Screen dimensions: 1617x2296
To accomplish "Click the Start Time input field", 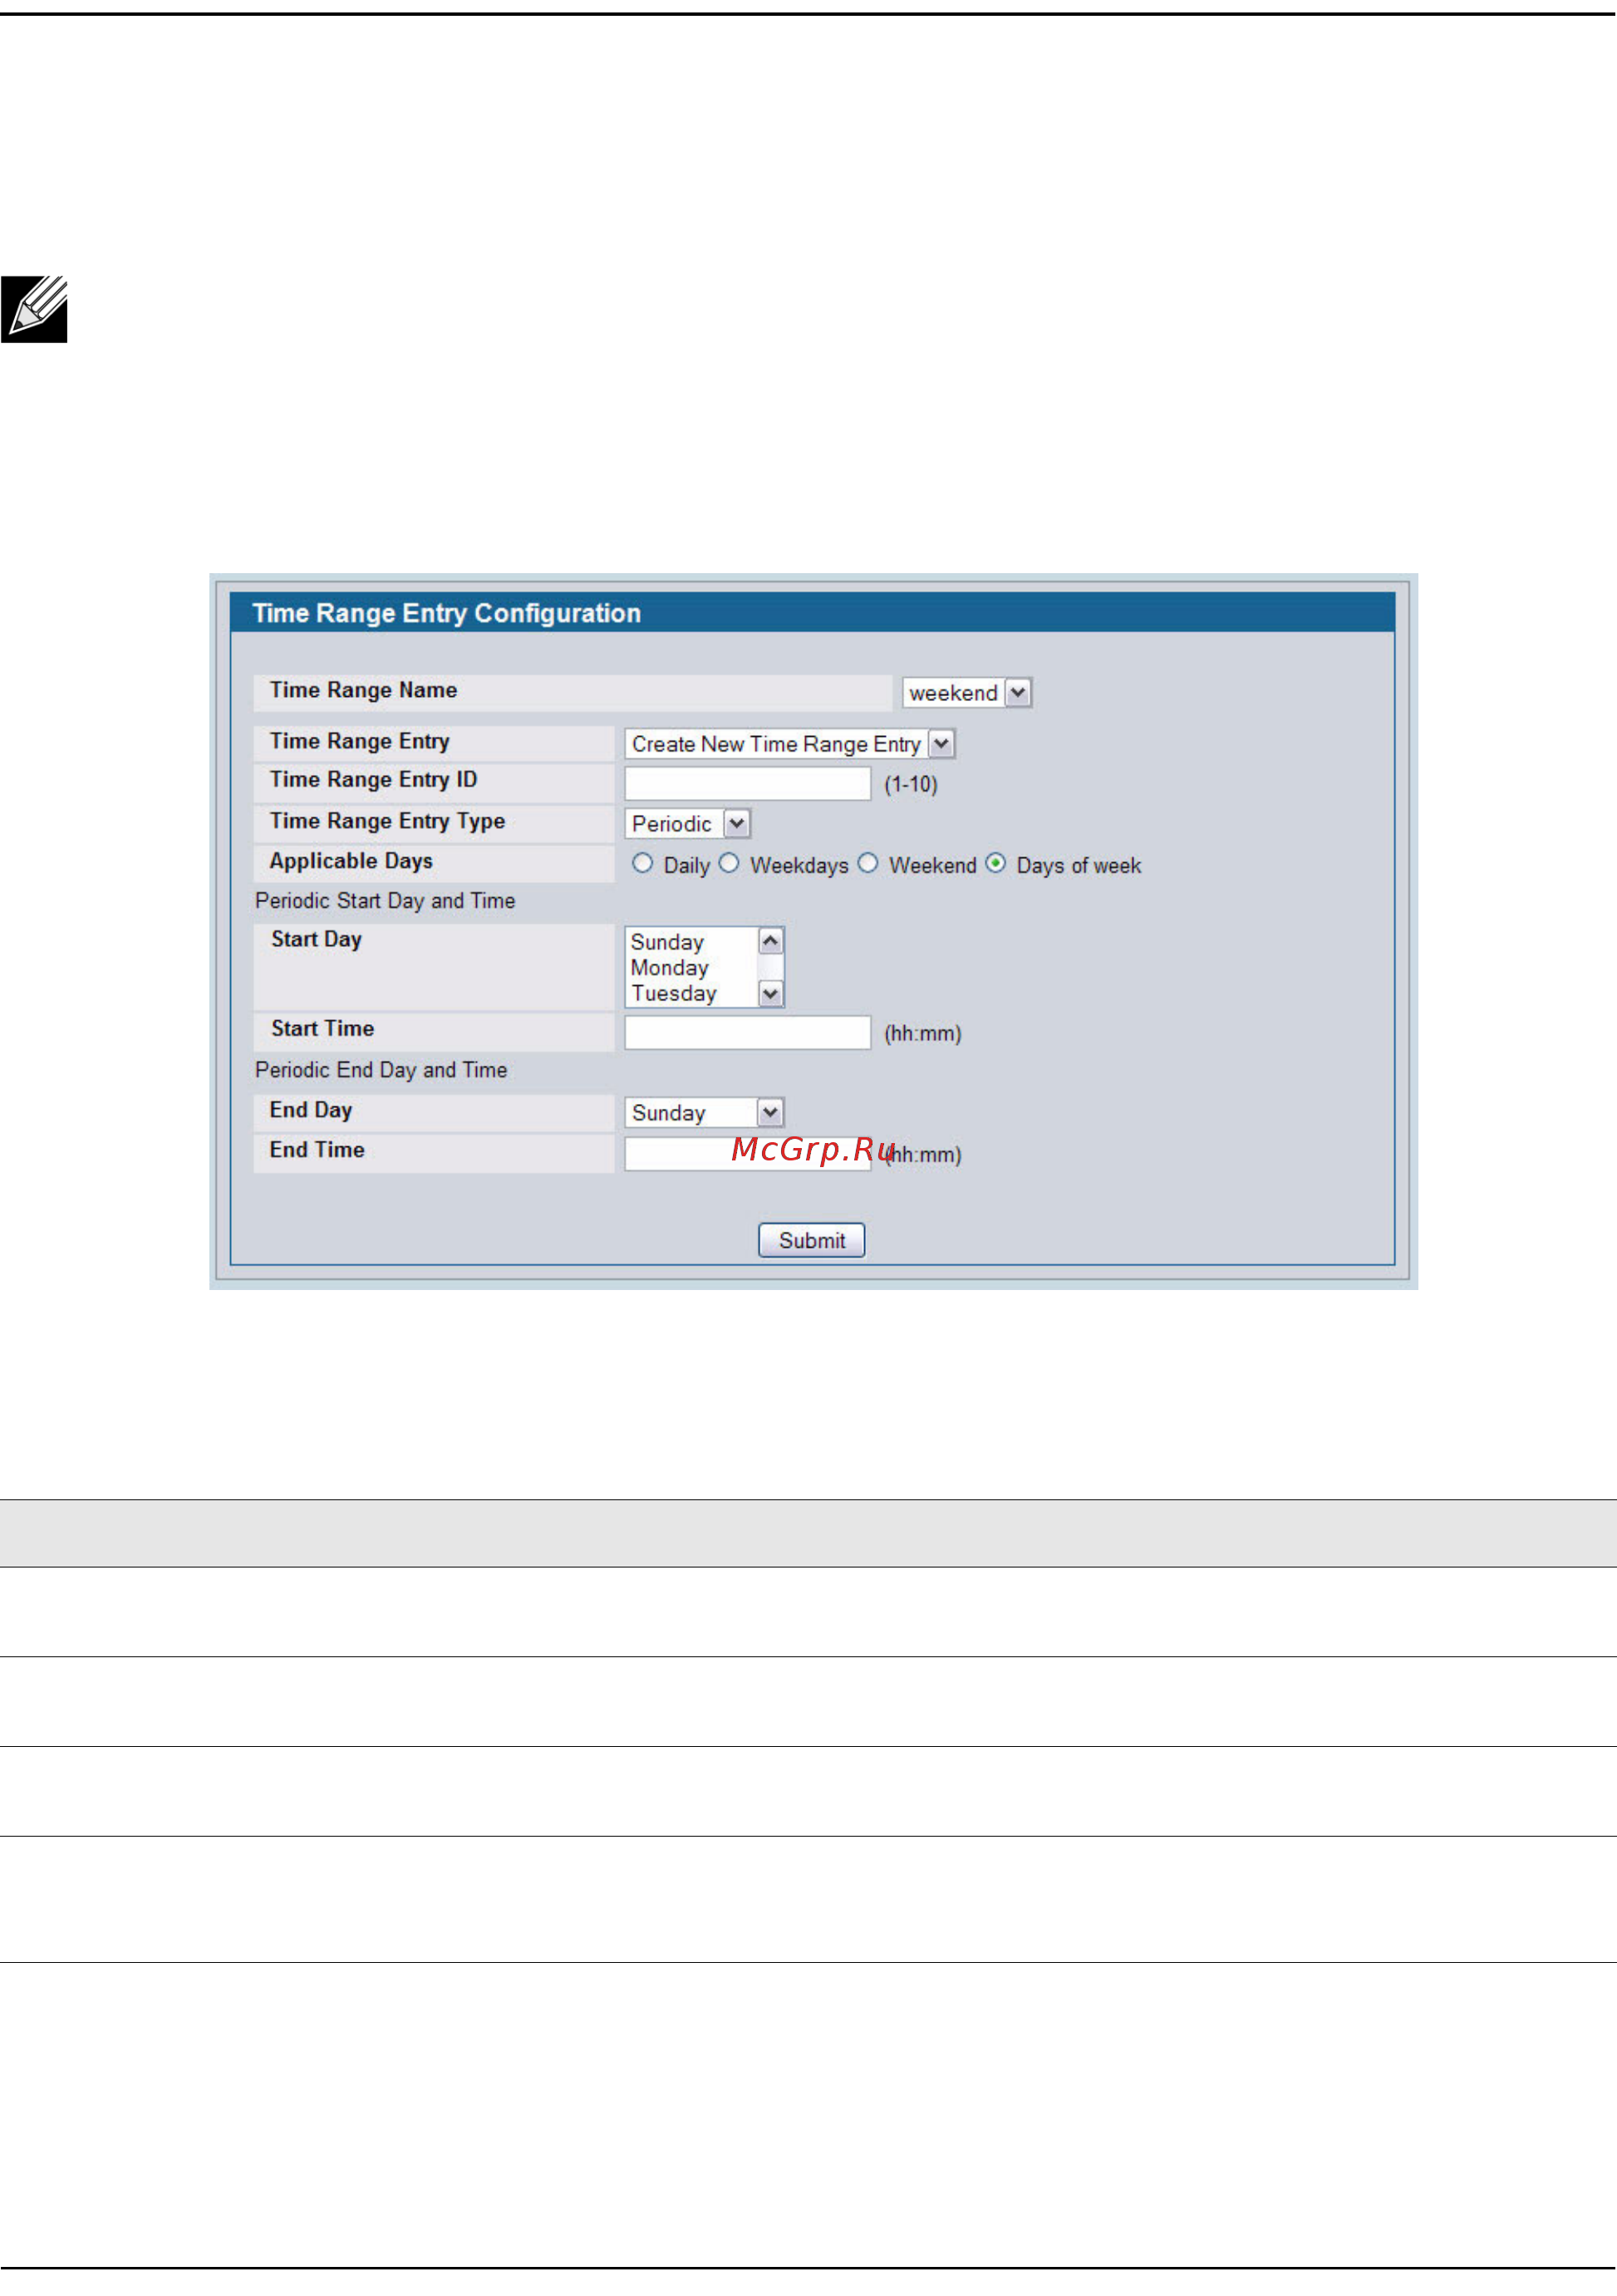I will pos(747,1032).
